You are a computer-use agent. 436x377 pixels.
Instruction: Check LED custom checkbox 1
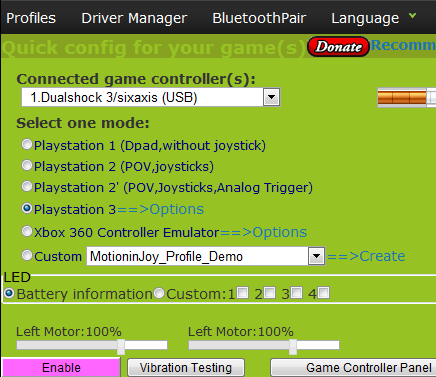coord(243,293)
